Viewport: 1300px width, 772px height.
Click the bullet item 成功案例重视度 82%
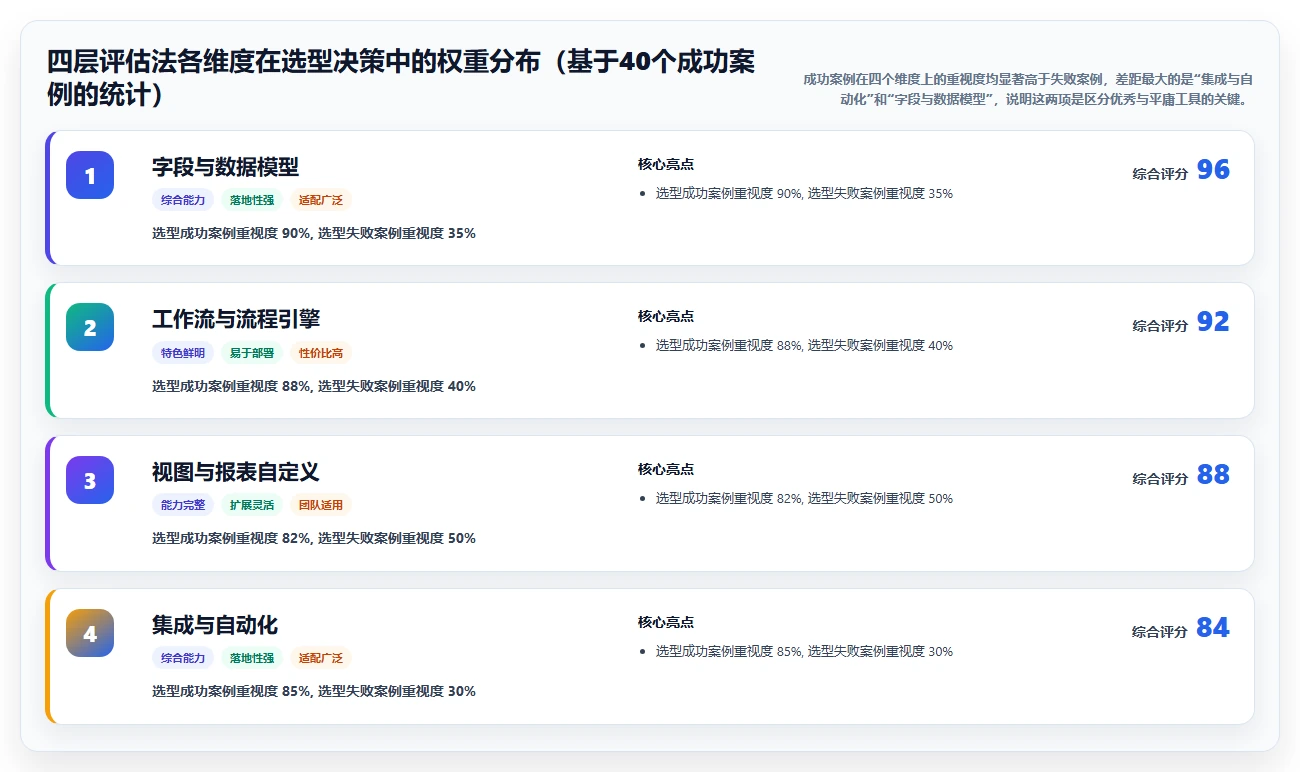[804, 499]
